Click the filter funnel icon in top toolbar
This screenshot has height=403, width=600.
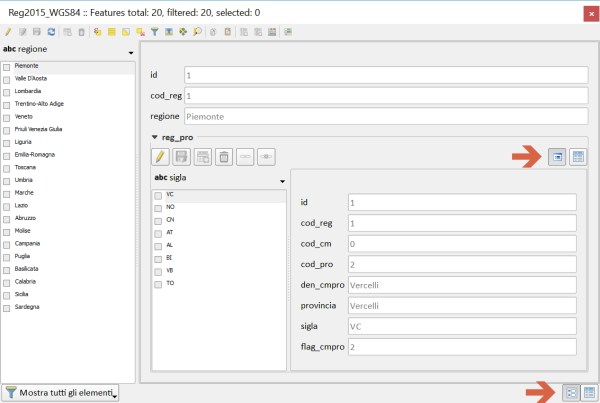(x=154, y=31)
